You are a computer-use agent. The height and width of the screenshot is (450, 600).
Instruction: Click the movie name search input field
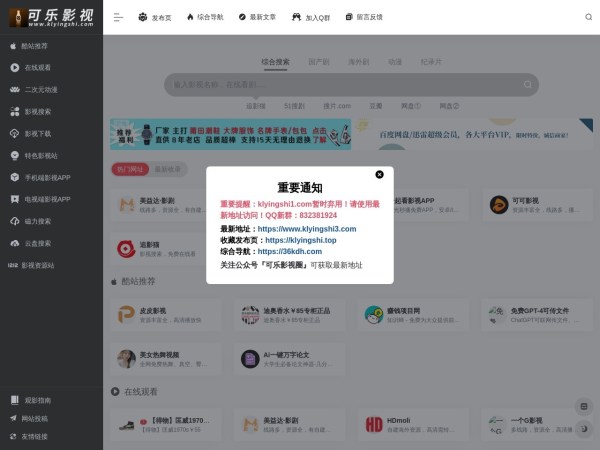click(300, 85)
